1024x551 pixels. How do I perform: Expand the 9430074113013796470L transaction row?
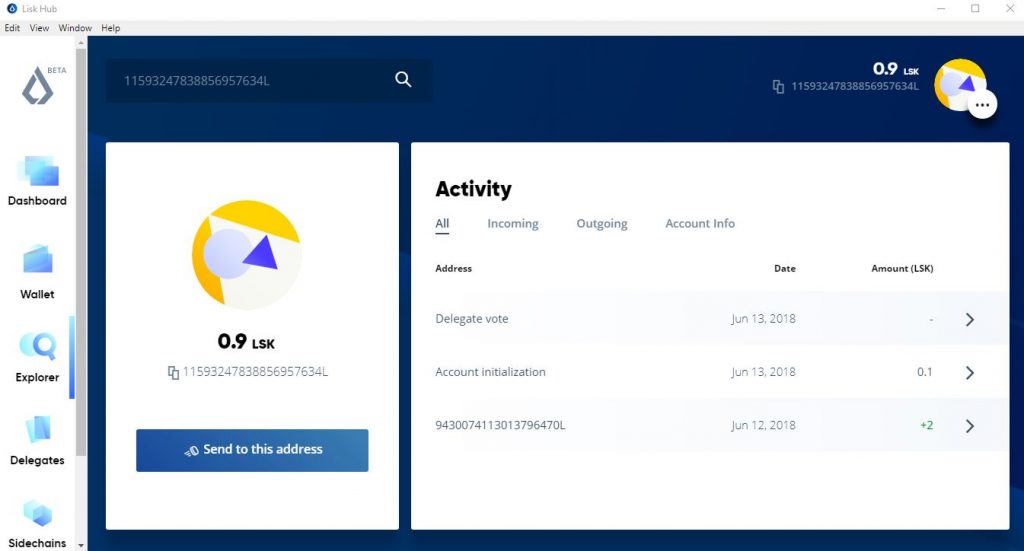[970, 426]
